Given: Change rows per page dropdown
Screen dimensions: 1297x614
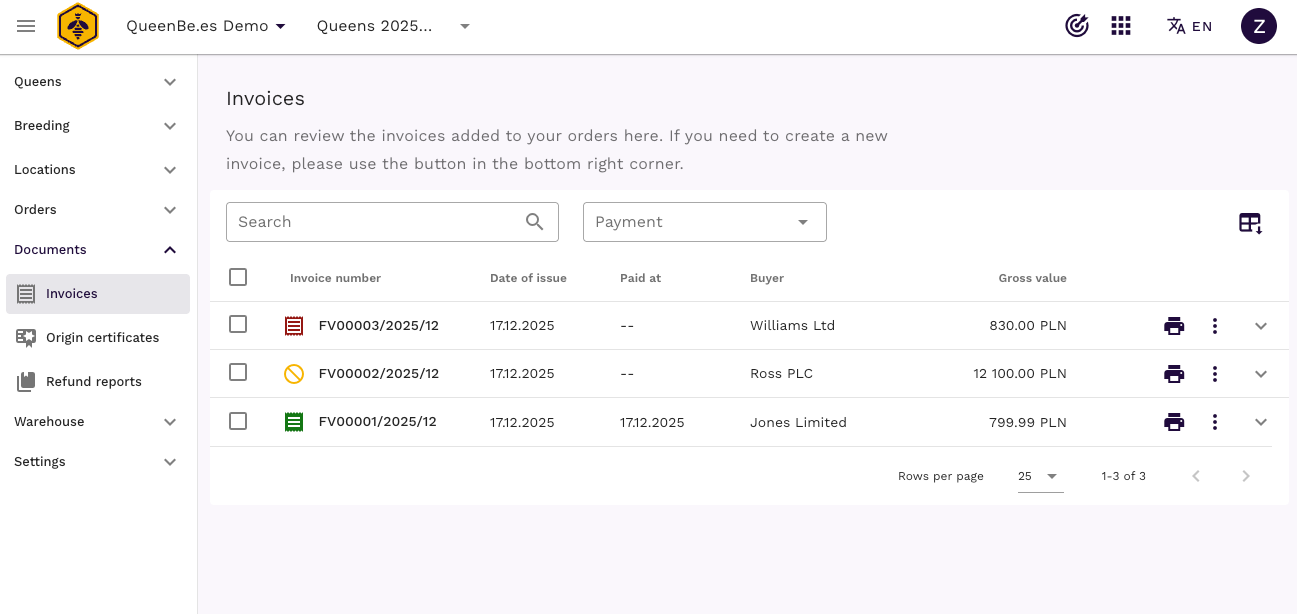Looking at the screenshot, I should (x=1039, y=477).
